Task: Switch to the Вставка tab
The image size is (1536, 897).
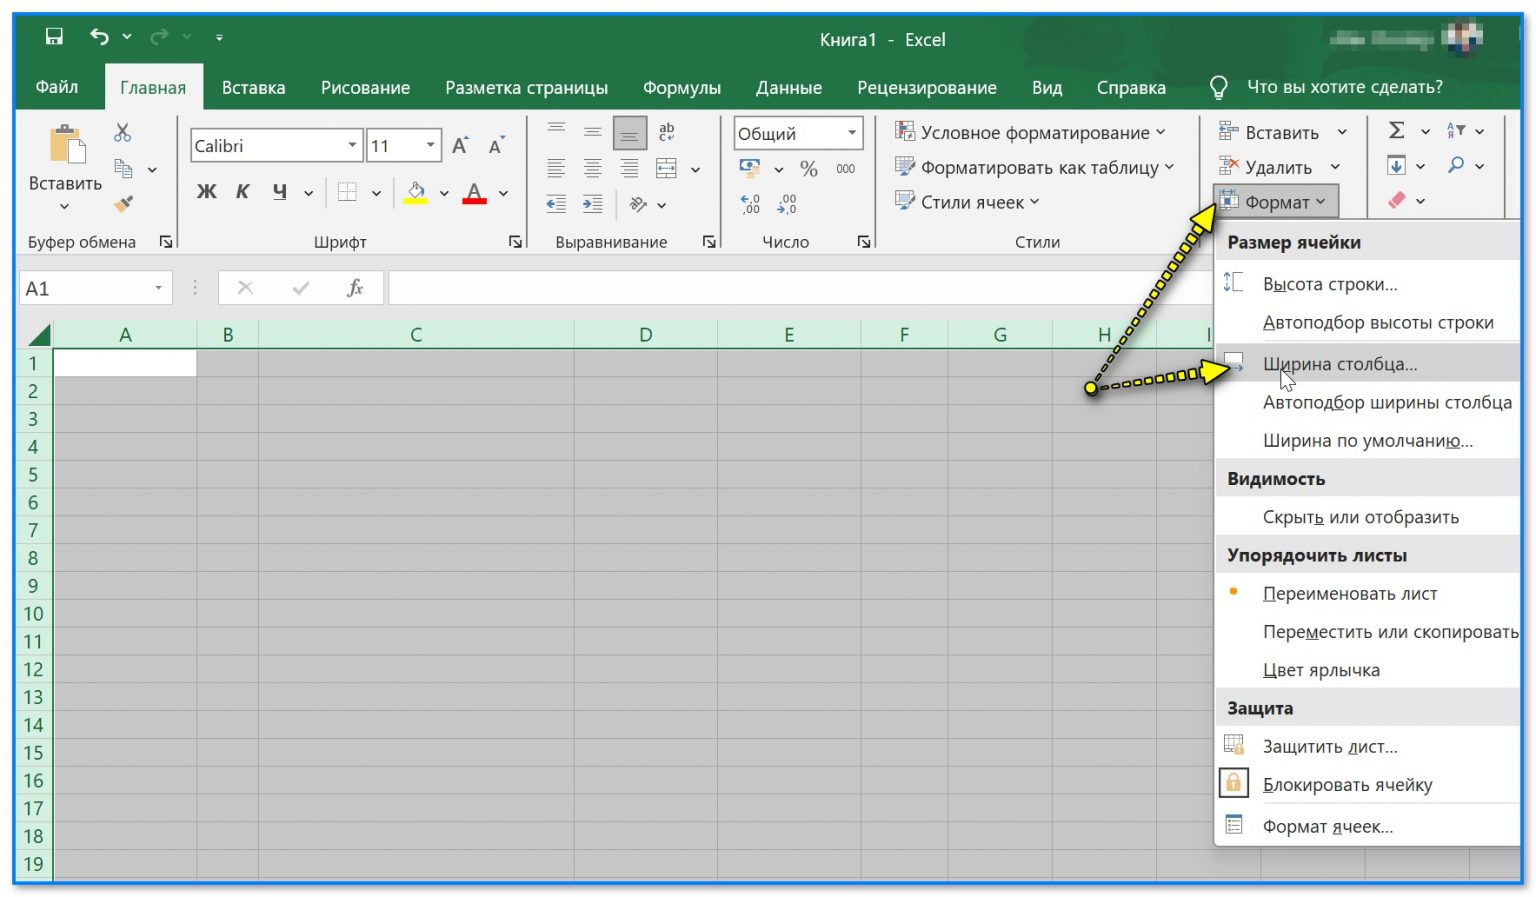Action: [x=253, y=87]
